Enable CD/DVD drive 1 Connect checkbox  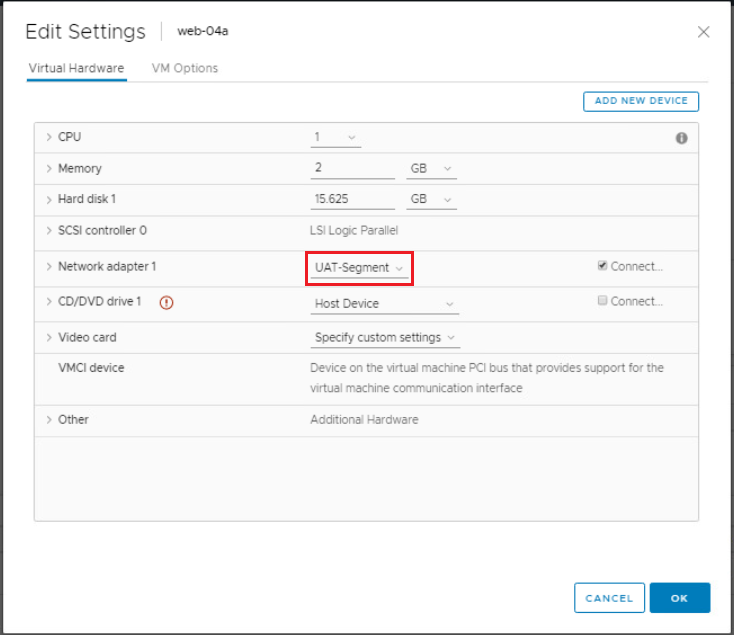pyautogui.click(x=602, y=300)
